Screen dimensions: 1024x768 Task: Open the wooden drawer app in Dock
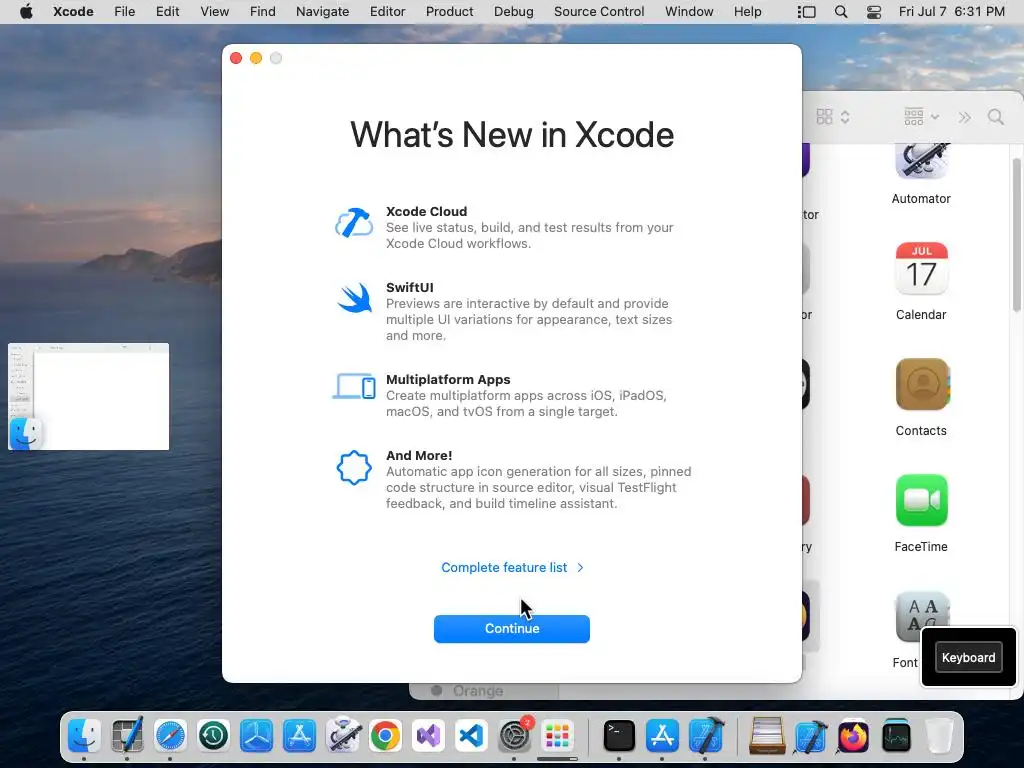[767, 736]
